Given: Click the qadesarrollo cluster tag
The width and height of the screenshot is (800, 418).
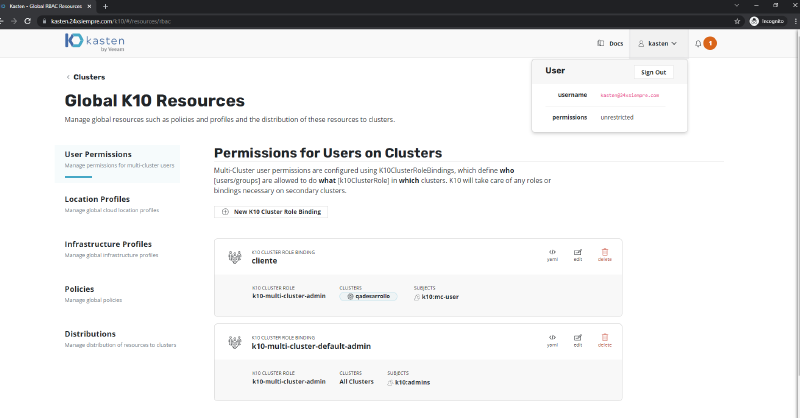Looking at the screenshot, I should (x=368, y=296).
